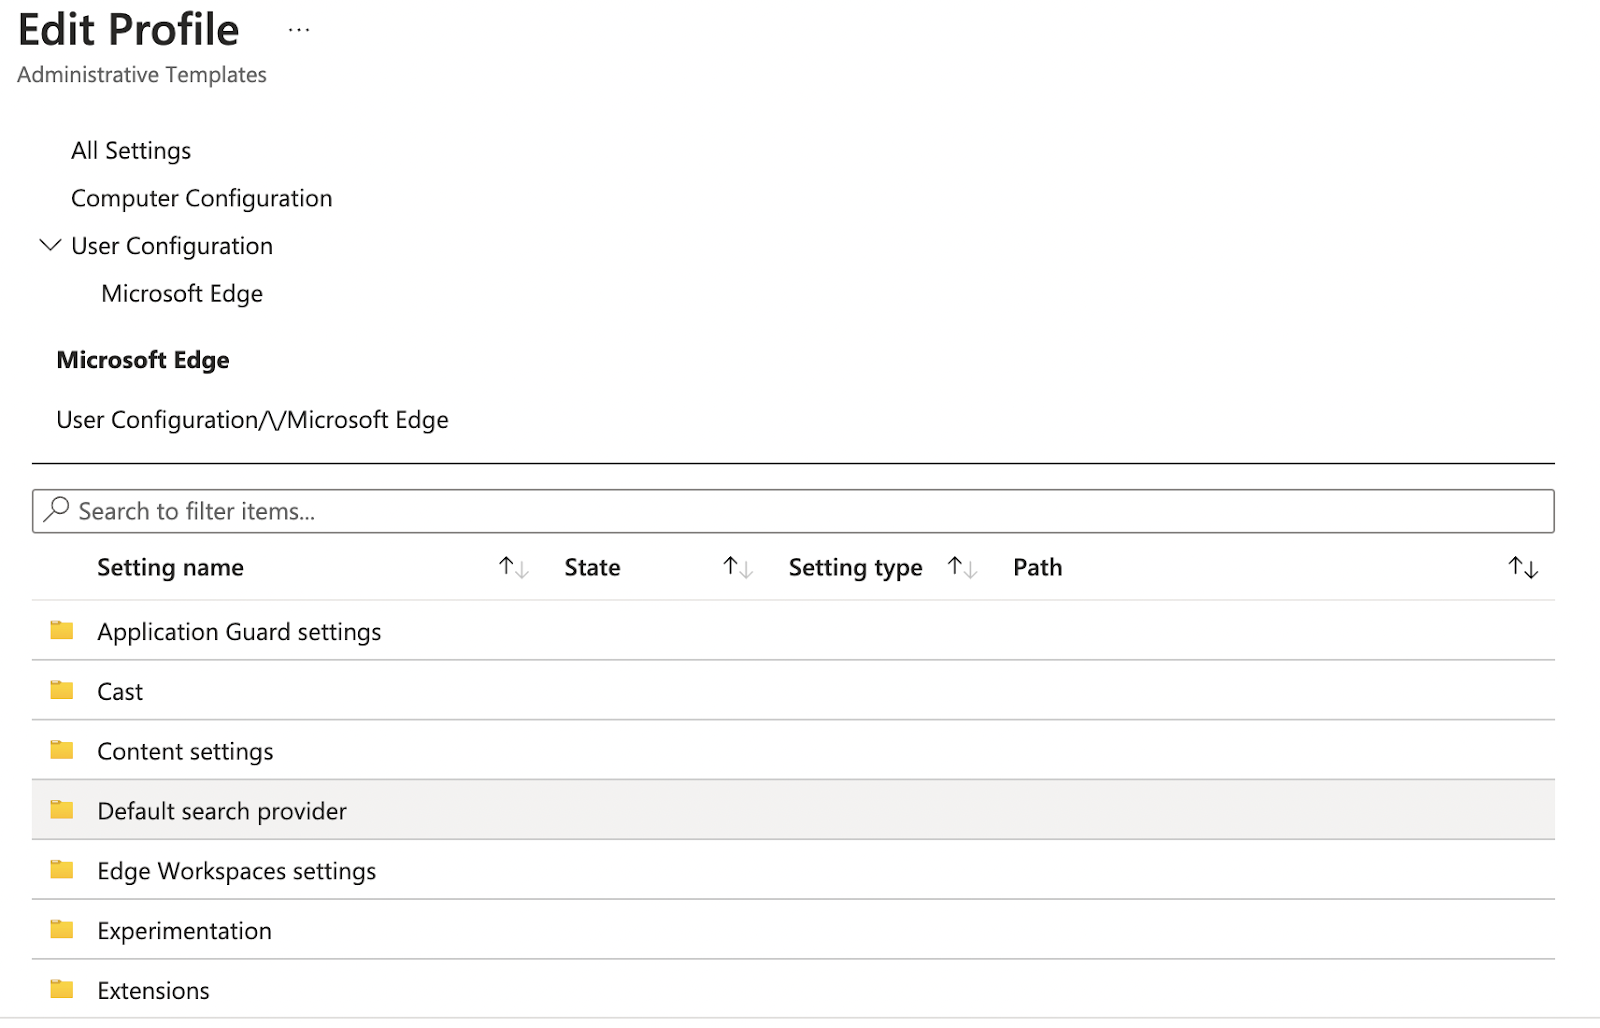Click the Edit Profile page title
The image size is (1600, 1028).
(129, 30)
